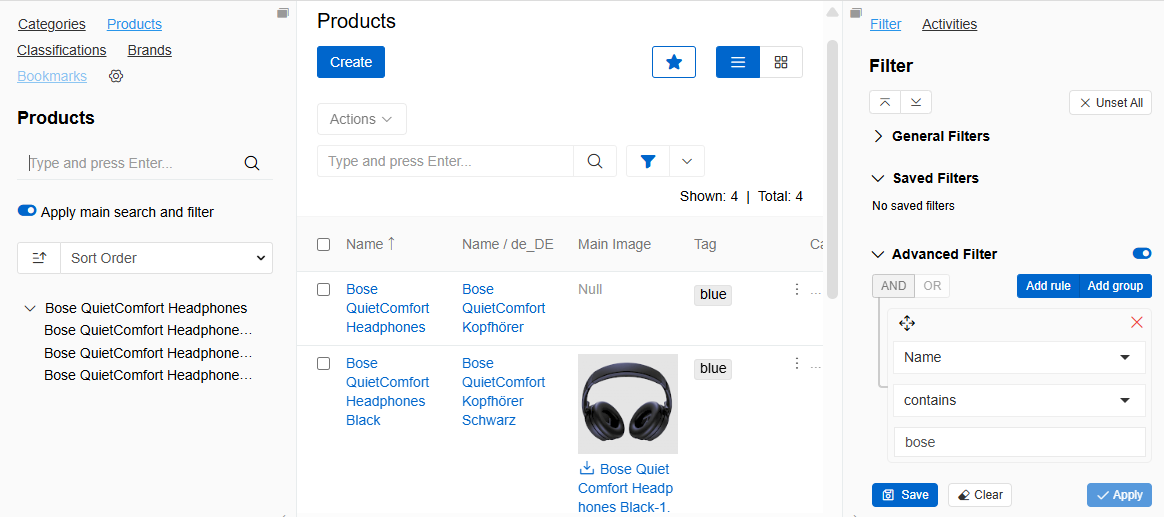The width and height of the screenshot is (1164, 517).
Task: Open bookmarks settings gear icon
Action: 116,76
